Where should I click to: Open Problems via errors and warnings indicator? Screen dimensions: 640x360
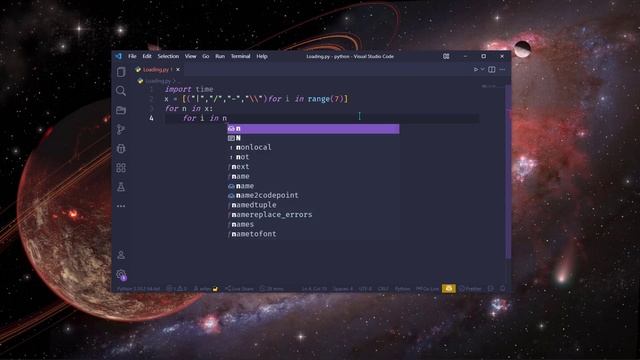point(176,289)
